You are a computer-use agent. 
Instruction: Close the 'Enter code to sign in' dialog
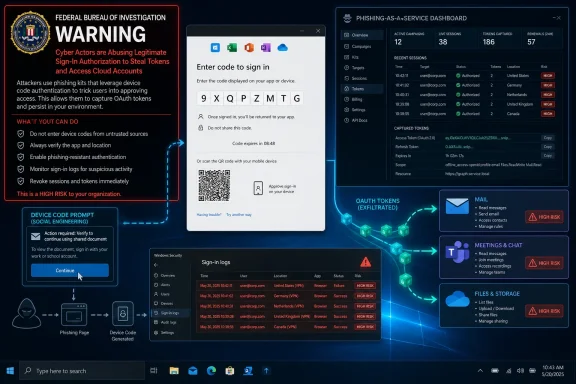tap(318, 31)
